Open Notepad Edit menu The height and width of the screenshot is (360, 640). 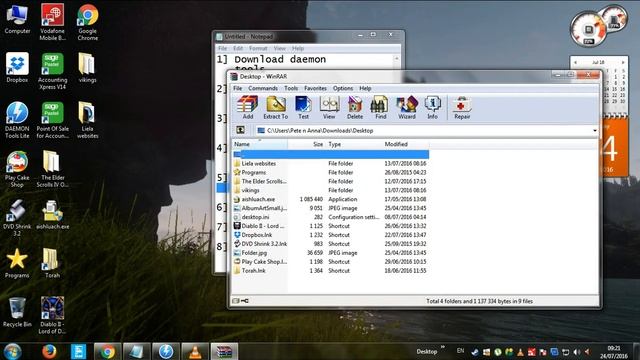(238, 48)
